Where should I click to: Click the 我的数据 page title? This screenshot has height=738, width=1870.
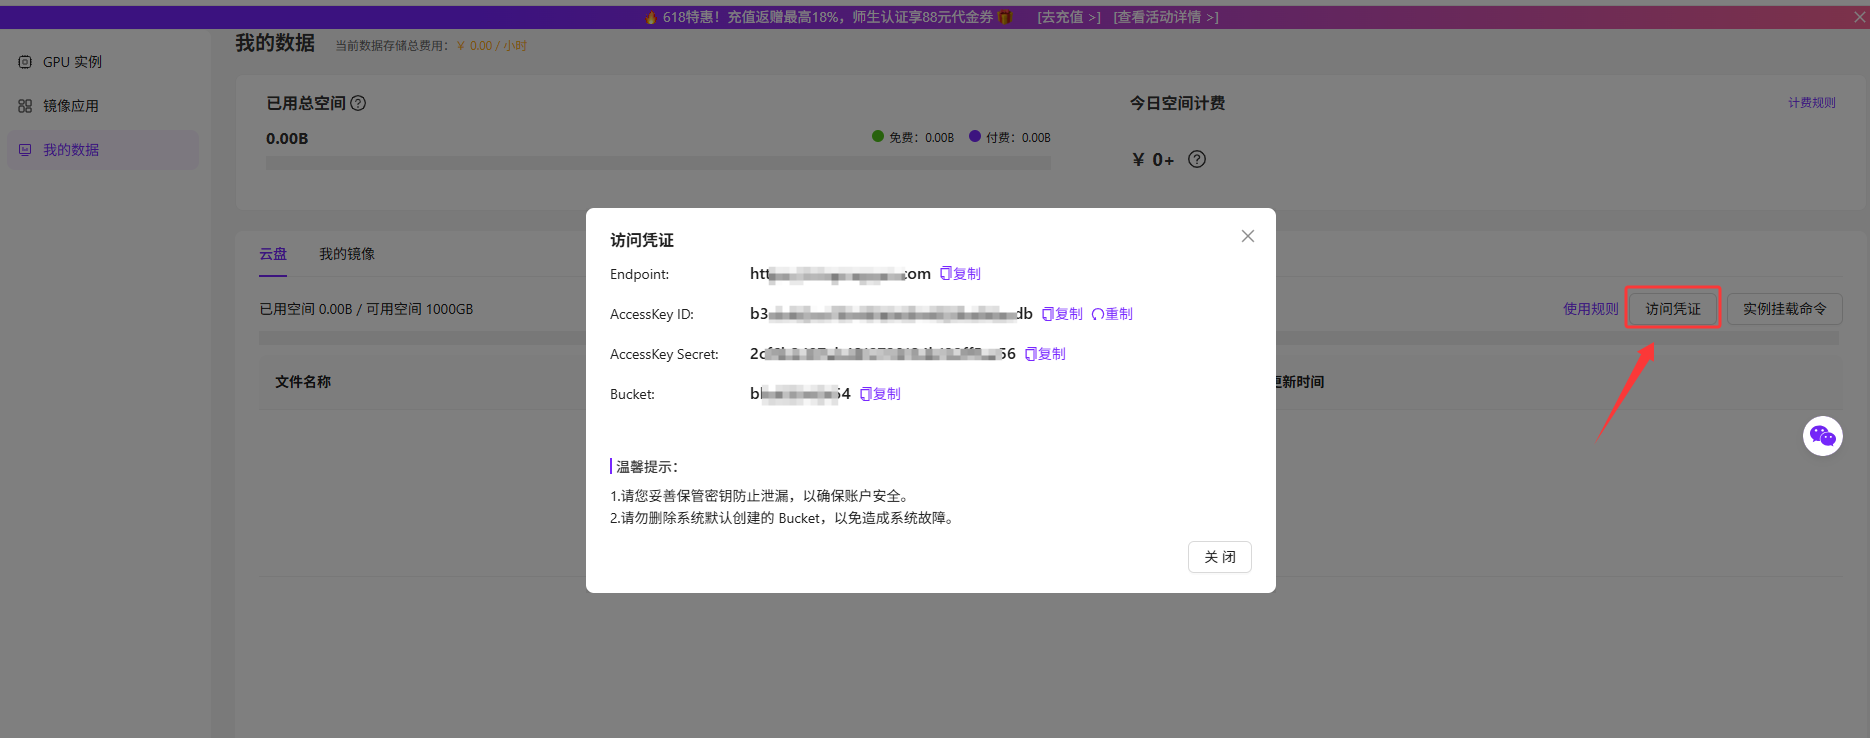pos(275,43)
